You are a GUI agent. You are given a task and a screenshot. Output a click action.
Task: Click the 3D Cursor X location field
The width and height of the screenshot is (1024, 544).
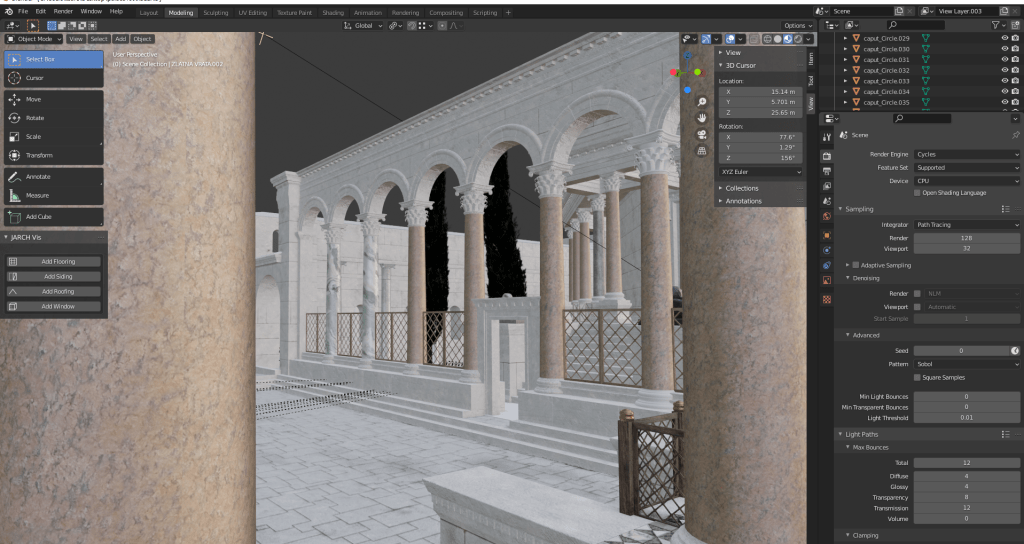[x=760, y=91]
